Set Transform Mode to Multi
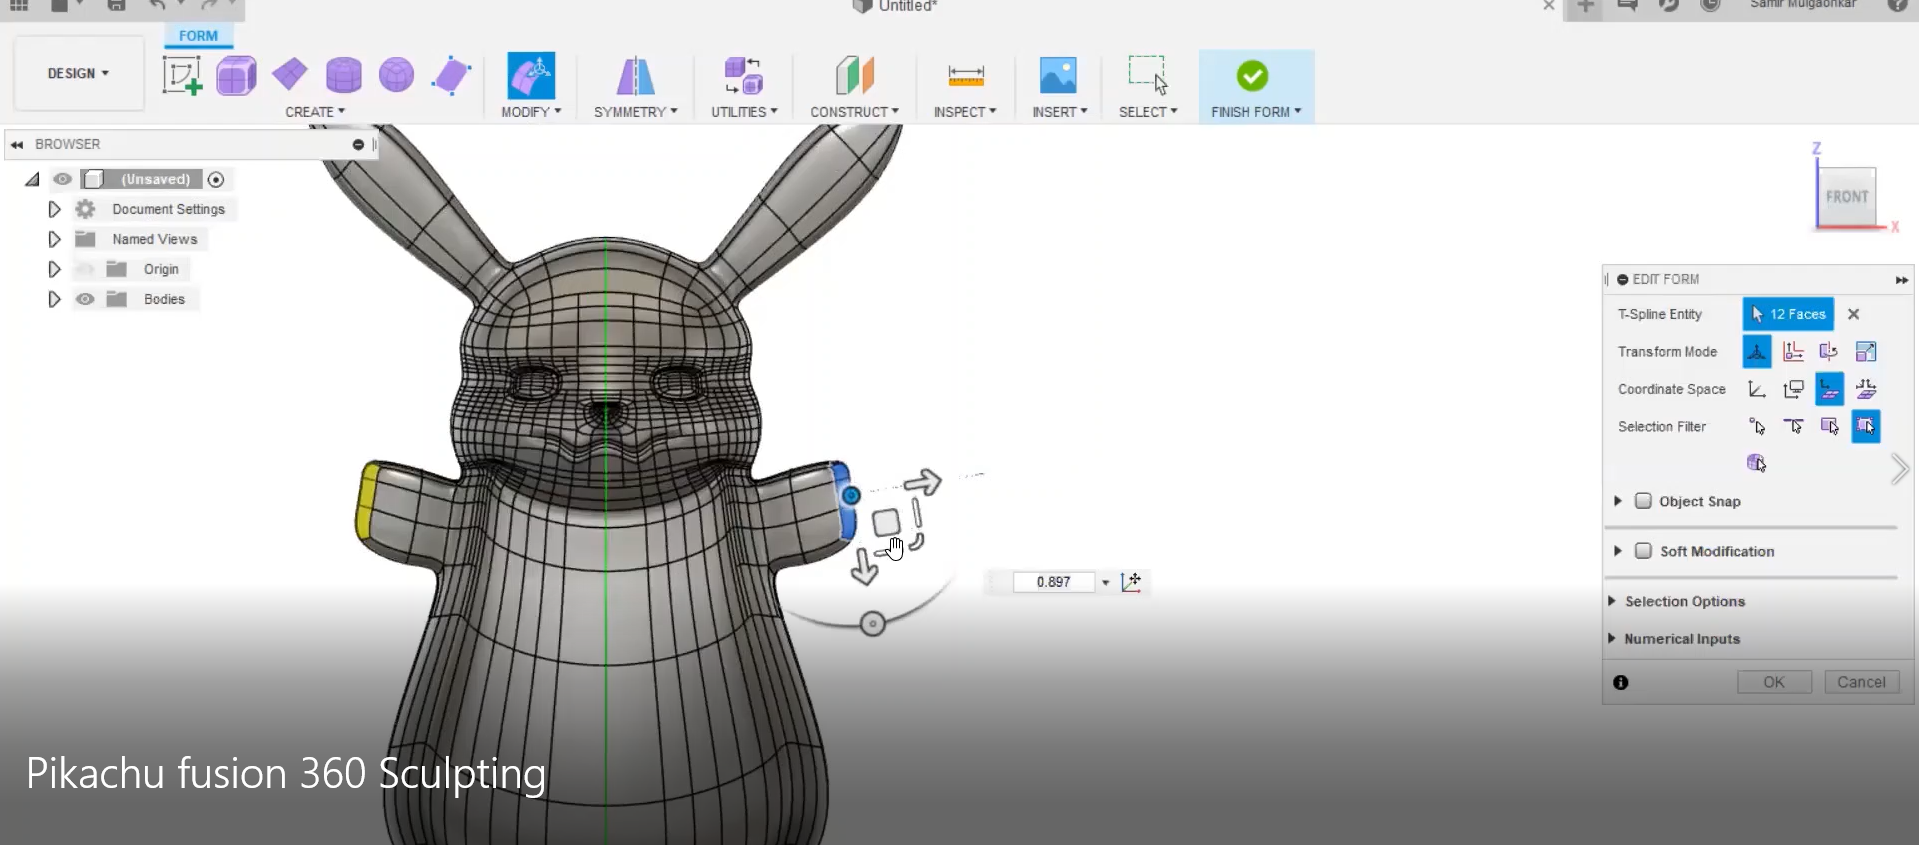Screen dimensions: 1919x845 pos(1757,352)
